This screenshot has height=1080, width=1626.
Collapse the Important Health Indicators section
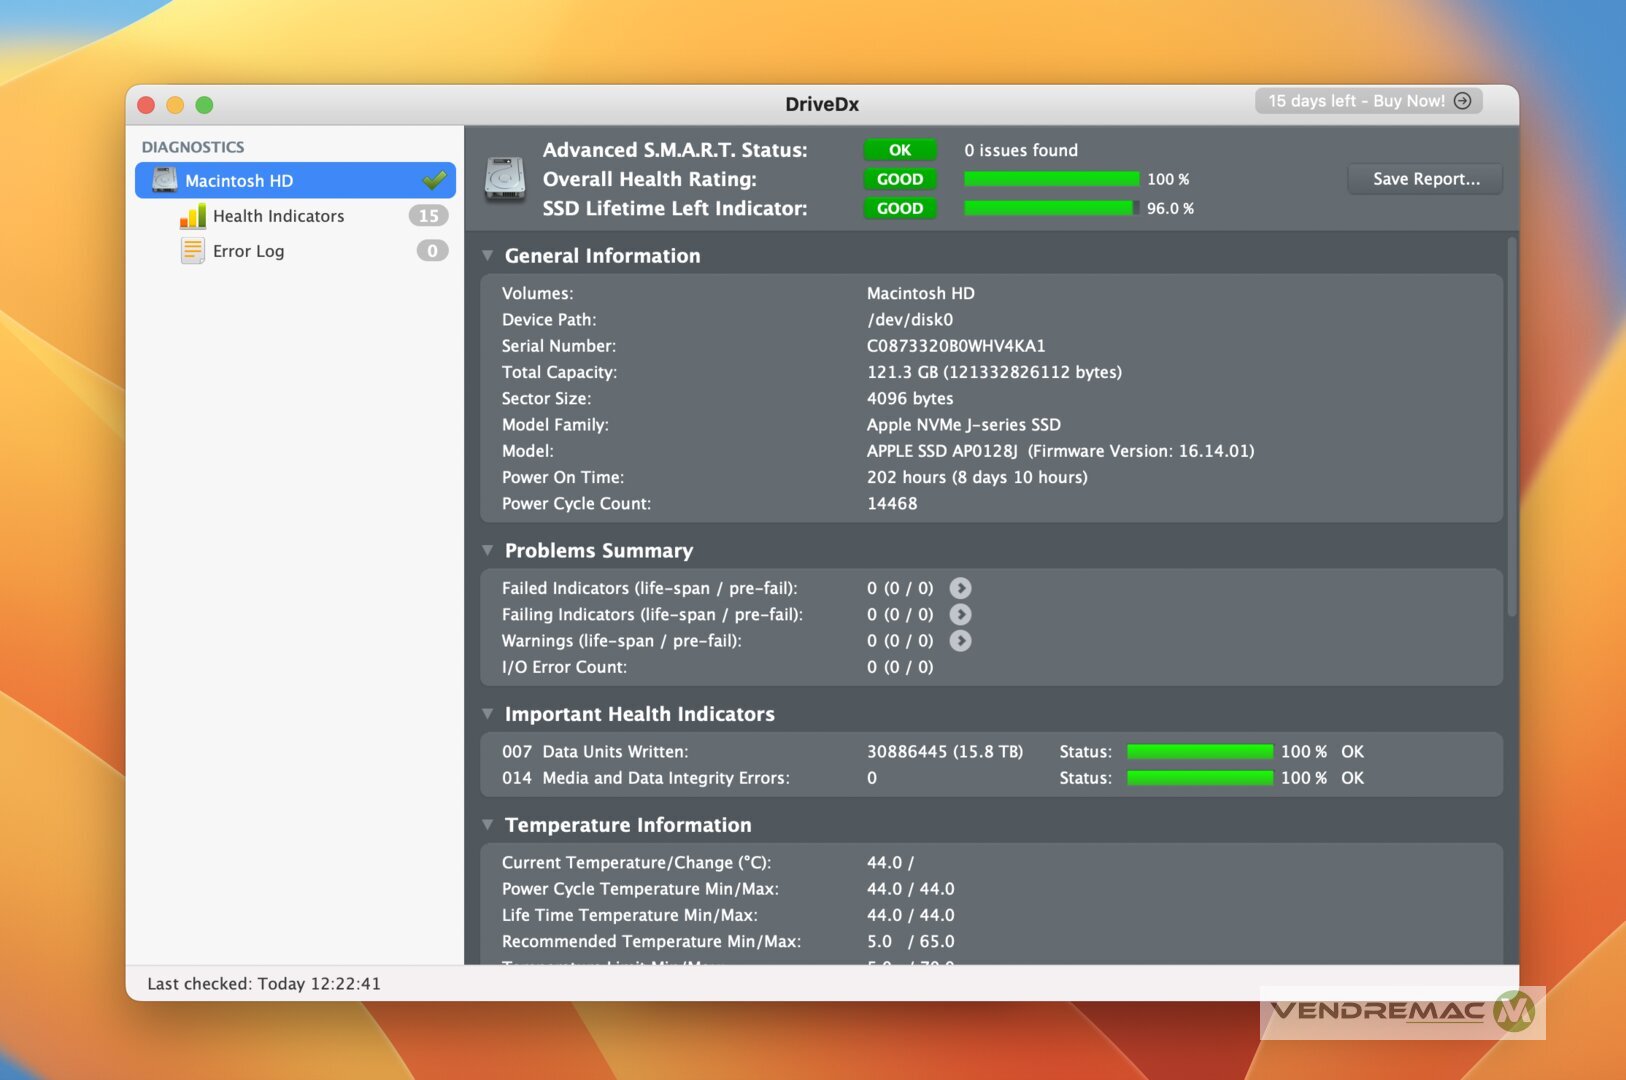pos(488,714)
